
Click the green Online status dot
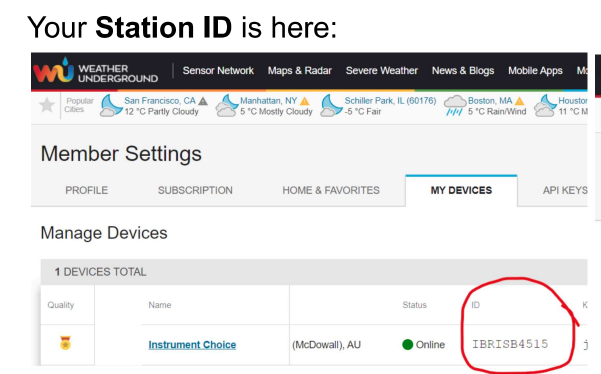click(x=407, y=344)
